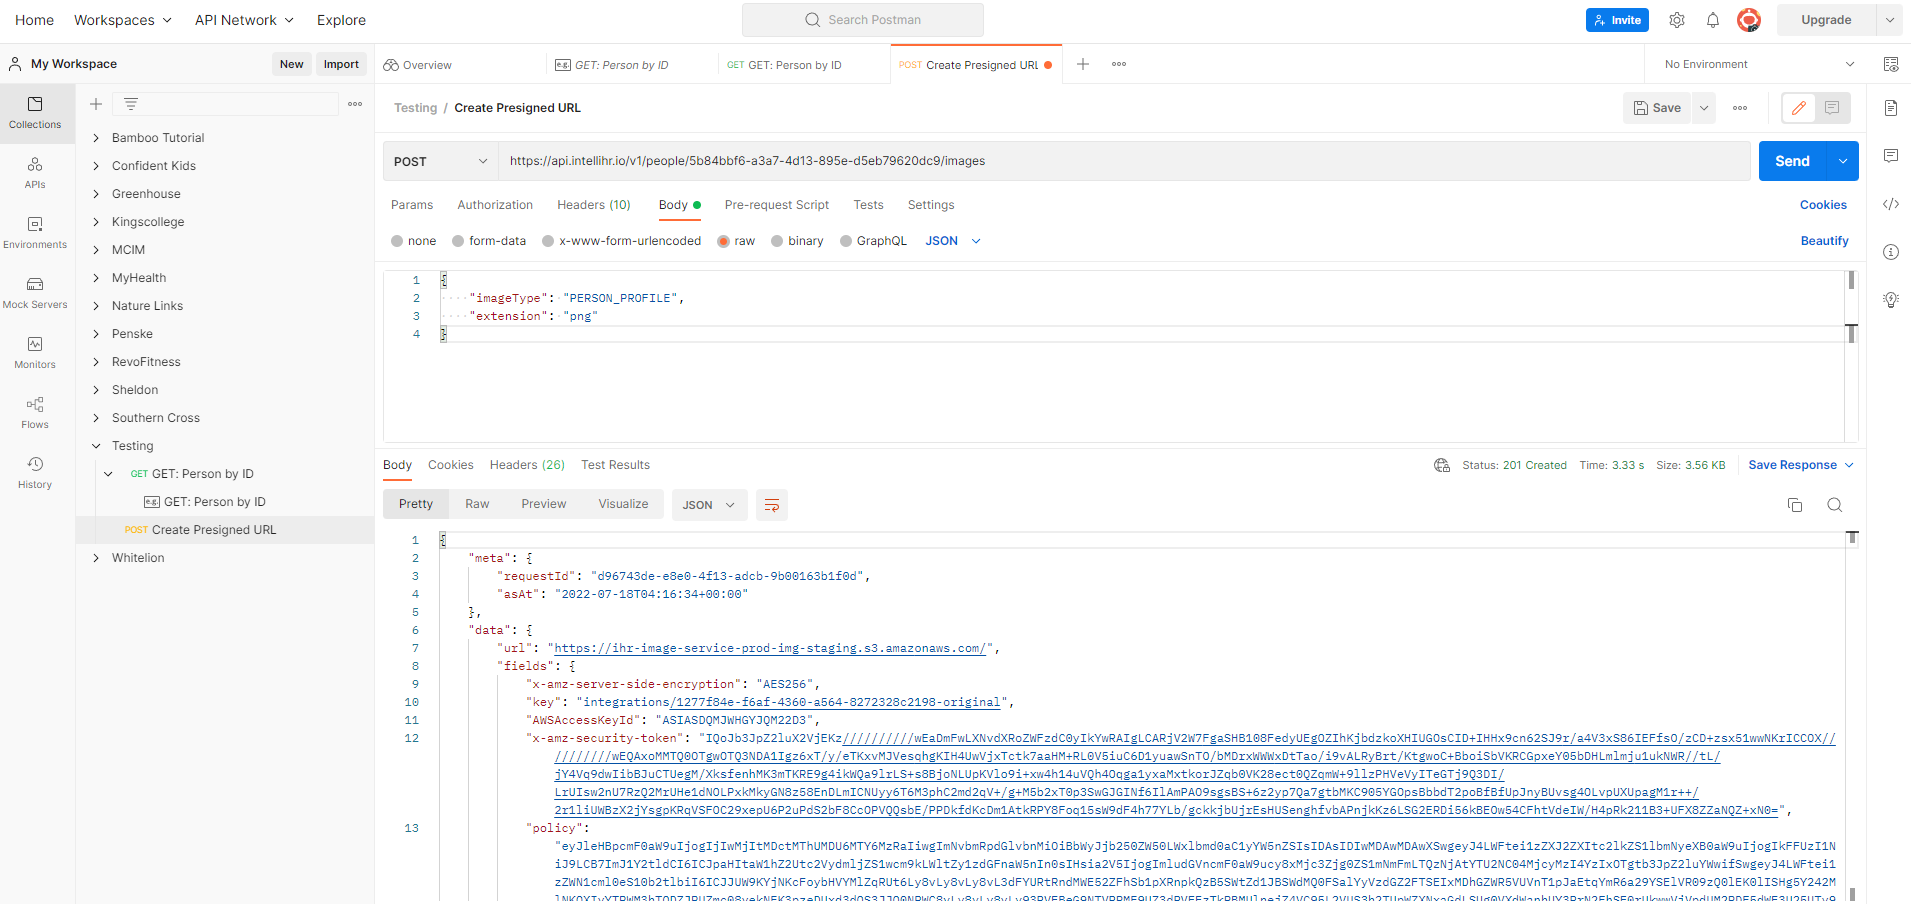
Task: Switch to comment mode icon
Action: [1832, 108]
